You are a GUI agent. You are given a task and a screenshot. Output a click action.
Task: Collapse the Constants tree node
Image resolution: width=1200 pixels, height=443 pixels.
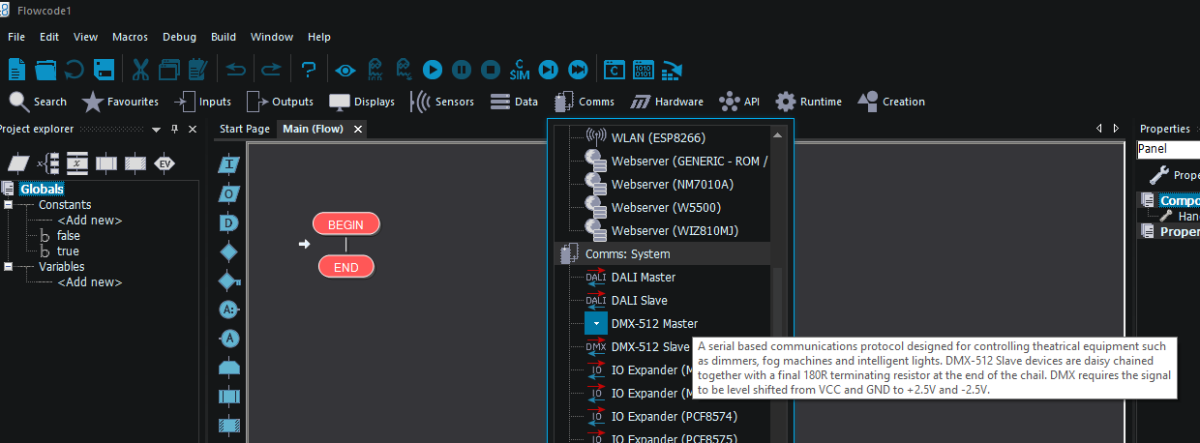click(9, 205)
